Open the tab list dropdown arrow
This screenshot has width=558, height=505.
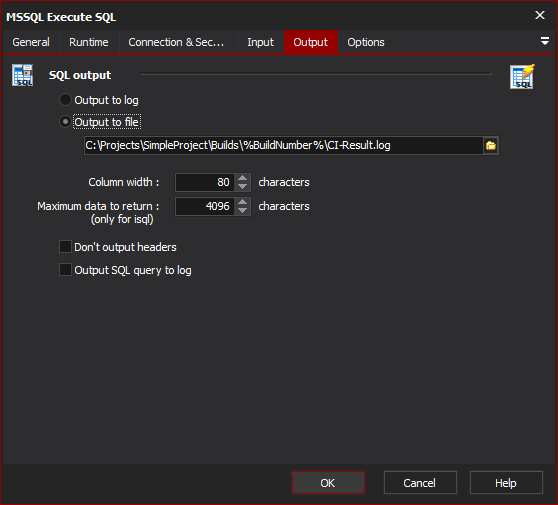click(x=544, y=41)
